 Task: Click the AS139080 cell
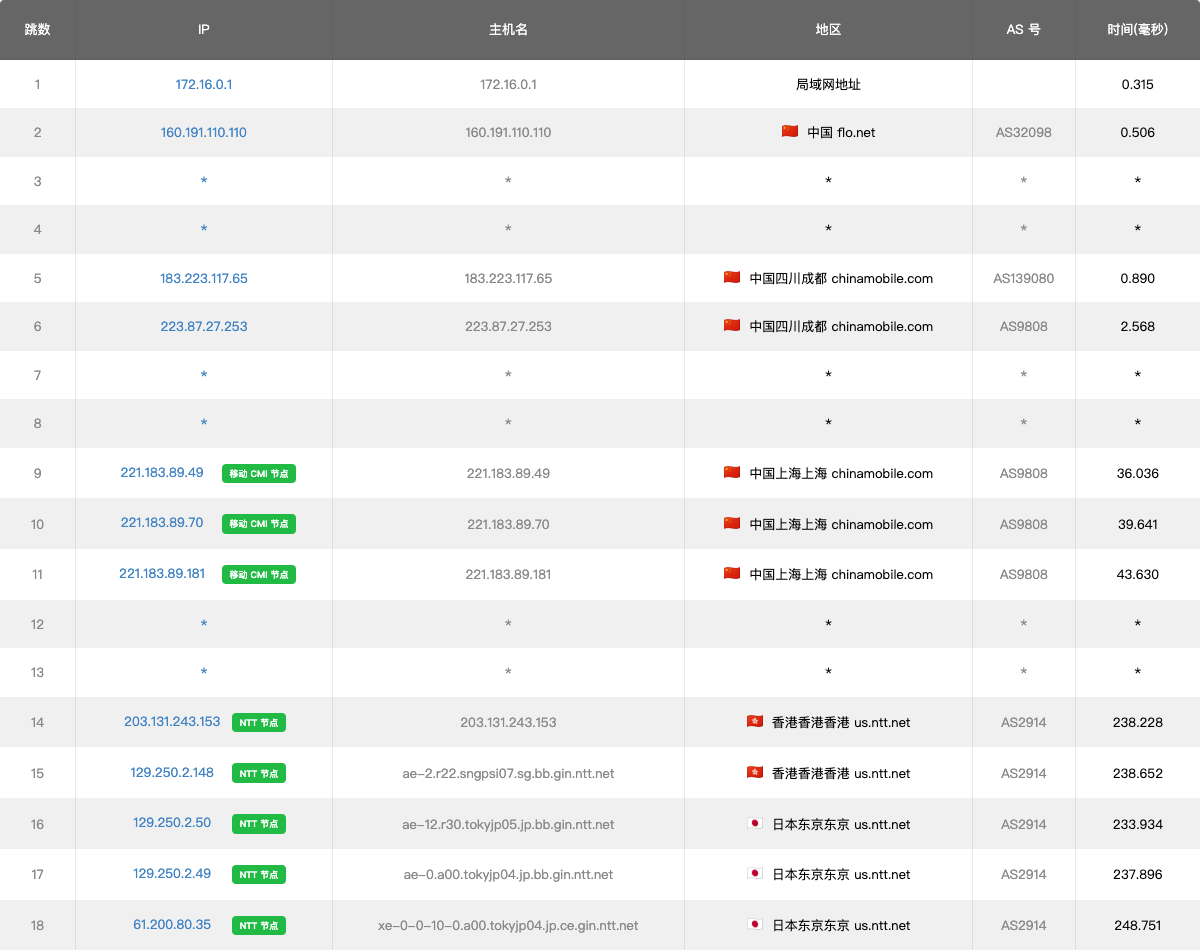(x=1023, y=278)
